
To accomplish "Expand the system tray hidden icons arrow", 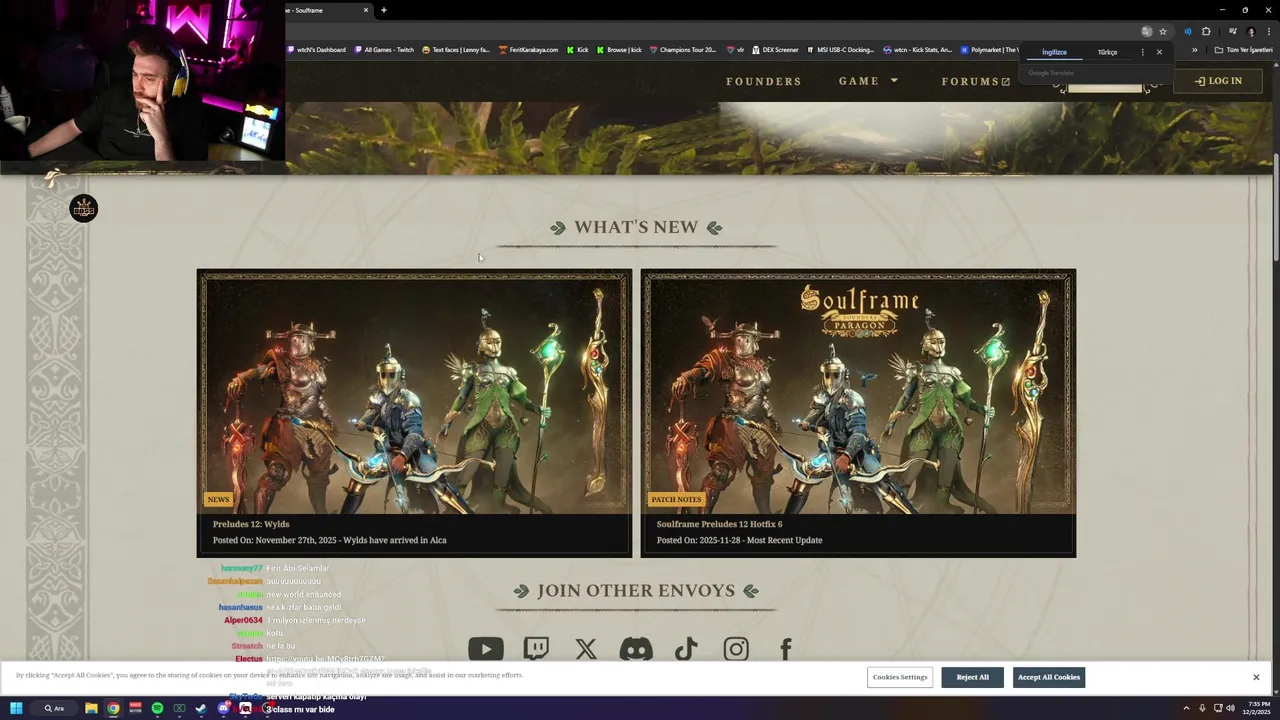I will [1186, 708].
